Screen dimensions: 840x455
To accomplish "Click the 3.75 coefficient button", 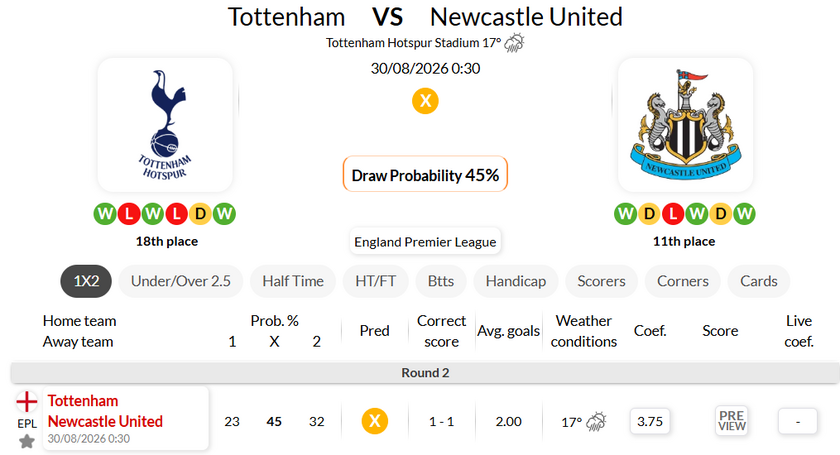I will 650,421.
